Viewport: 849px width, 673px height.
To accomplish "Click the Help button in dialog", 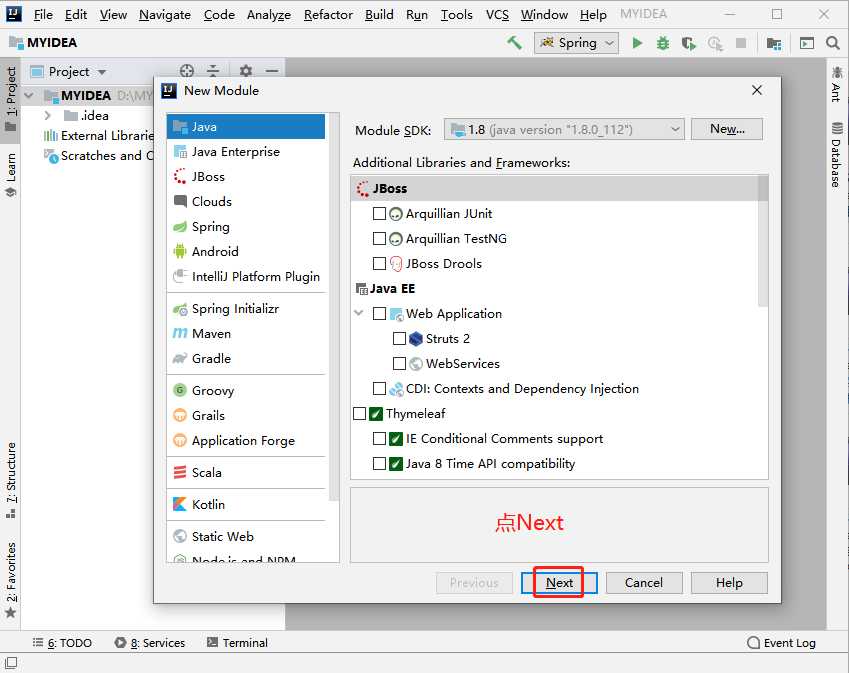I will [x=729, y=583].
